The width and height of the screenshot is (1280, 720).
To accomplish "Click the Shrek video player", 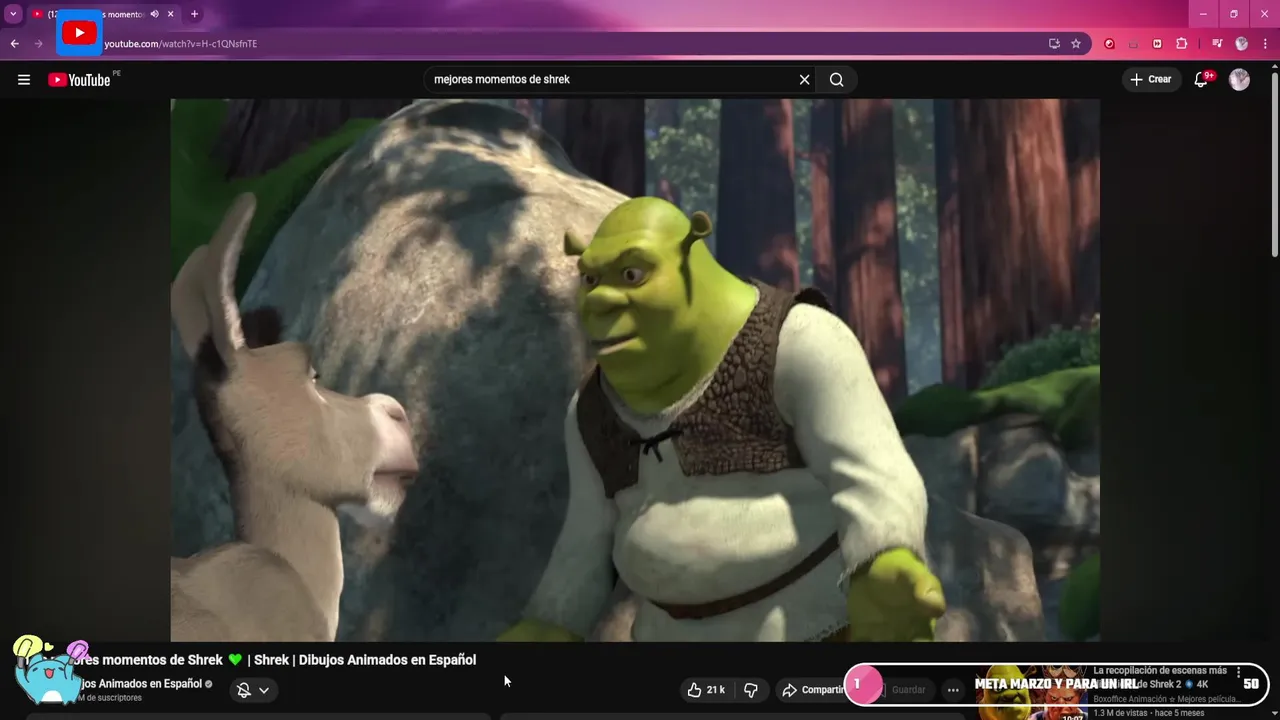I will 635,370.
